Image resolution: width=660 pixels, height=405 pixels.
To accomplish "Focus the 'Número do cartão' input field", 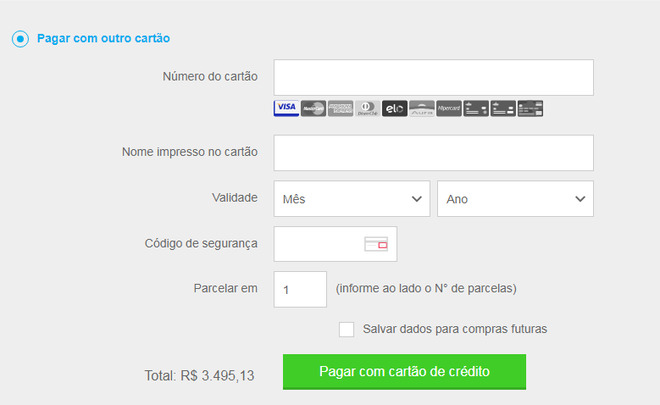I will [x=433, y=77].
